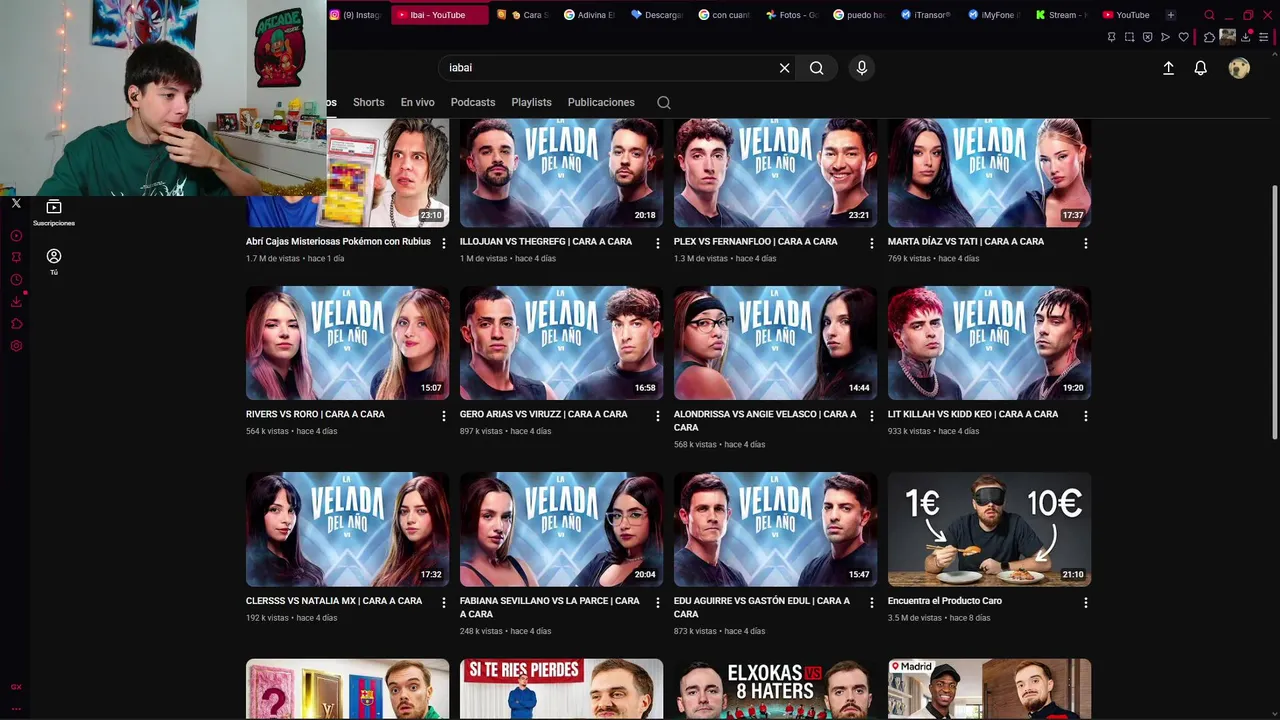Open options menu for EDU AGUIRRE VS GASTÓN EDUL video
This screenshot has height=720, width=1280.
point(871,603)
